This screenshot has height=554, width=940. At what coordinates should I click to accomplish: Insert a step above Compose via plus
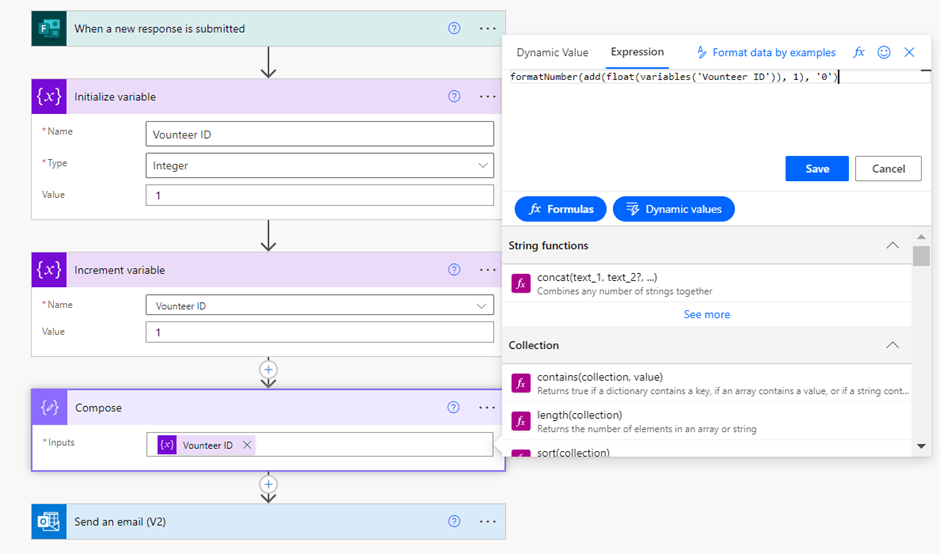[x=268, y=370]
